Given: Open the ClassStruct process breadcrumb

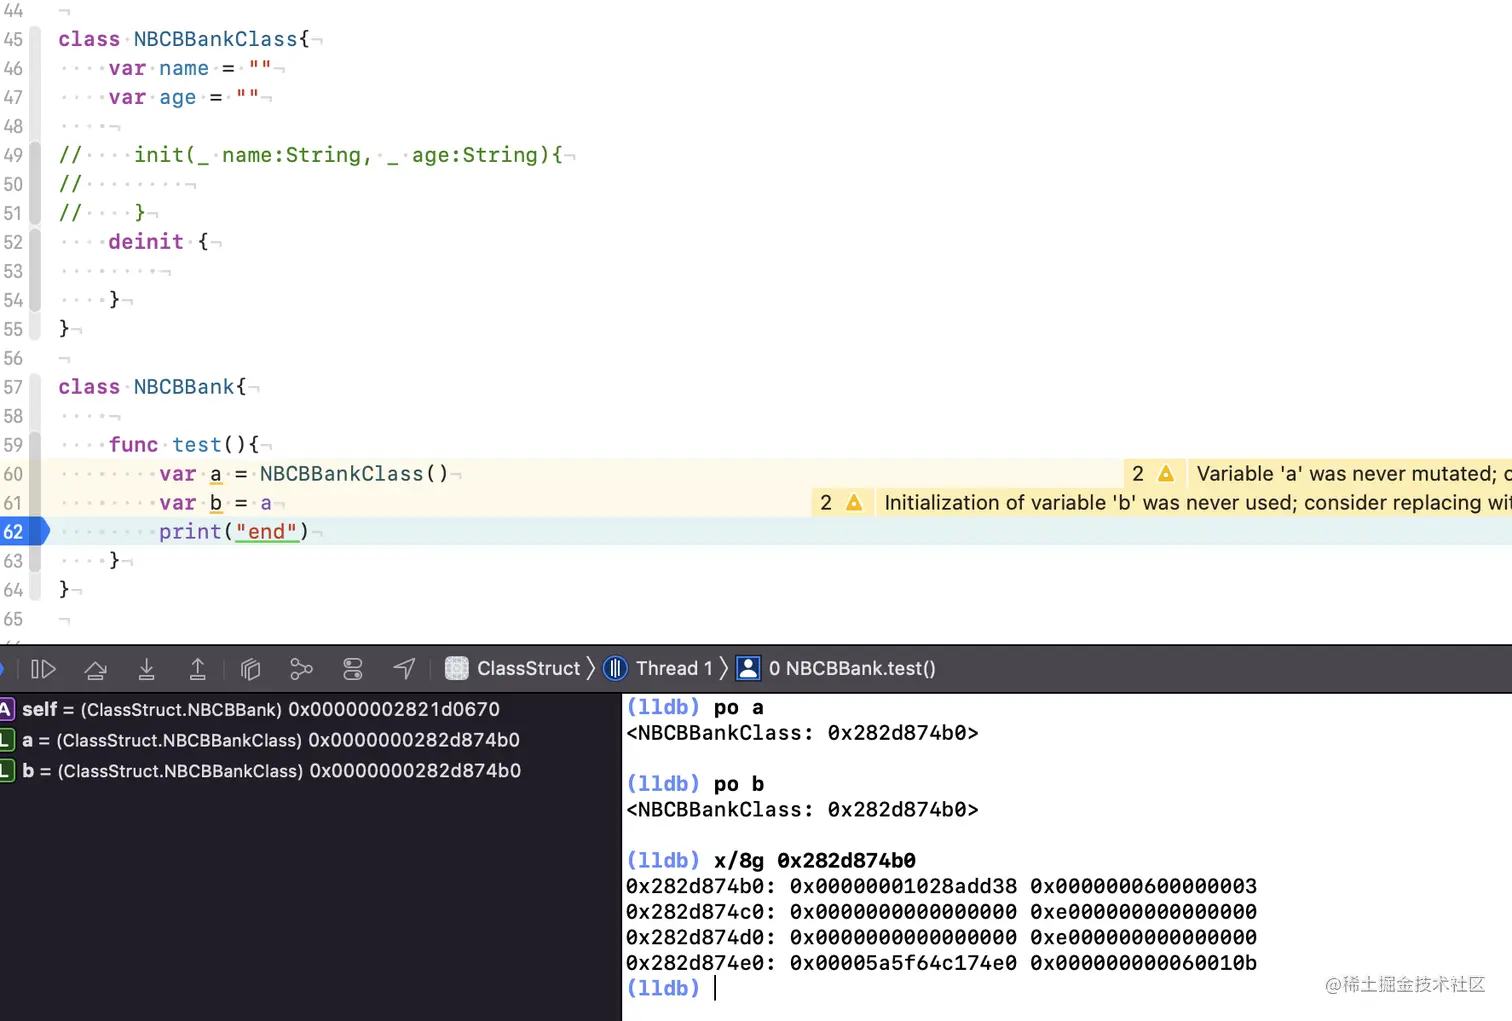Looking at the screenshot, I should [x=513, y=669].
